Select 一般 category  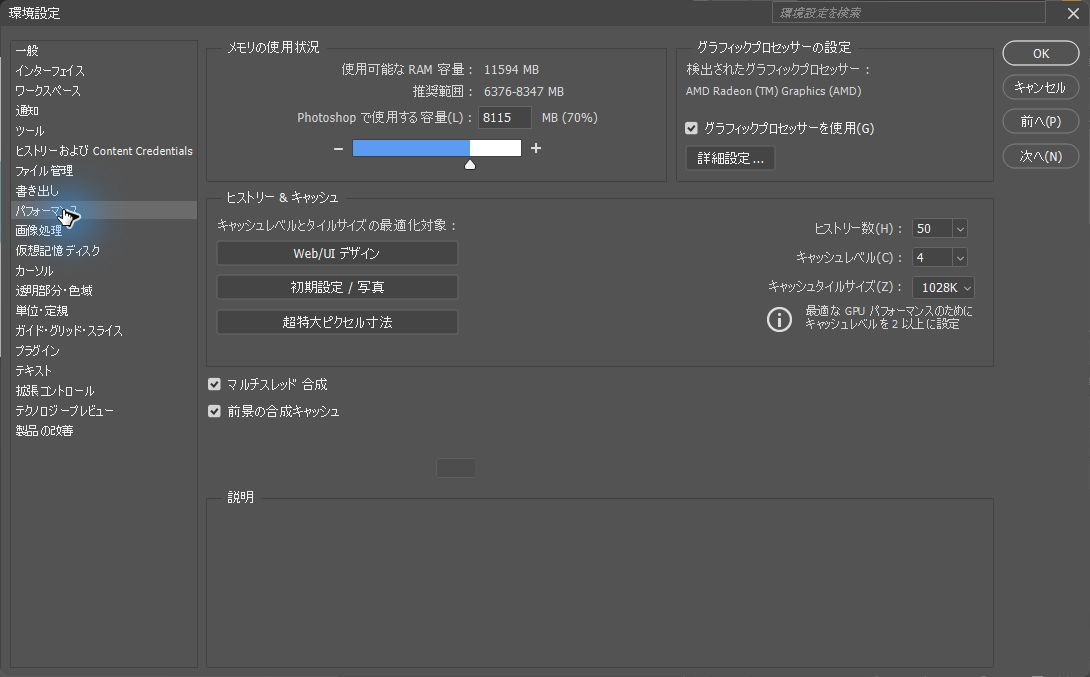104,51
